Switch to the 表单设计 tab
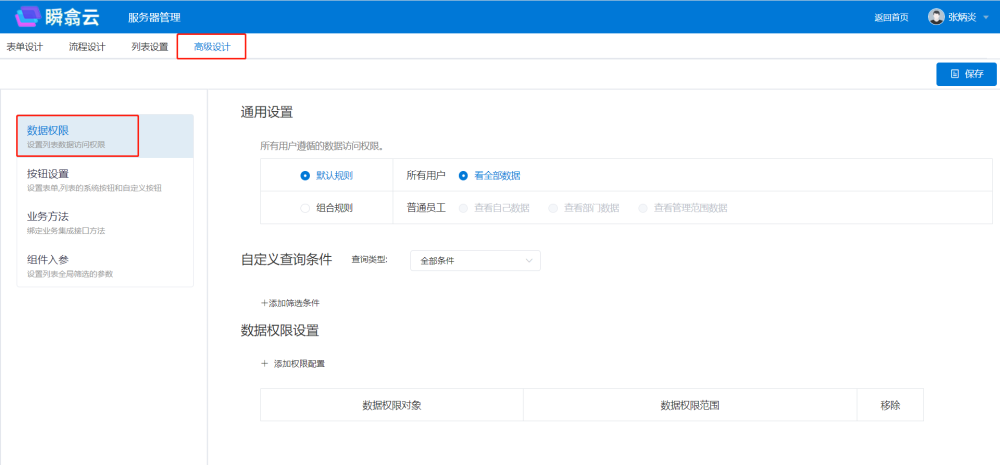The height and width of the screenshot is (465, 1000). point(25,46)
